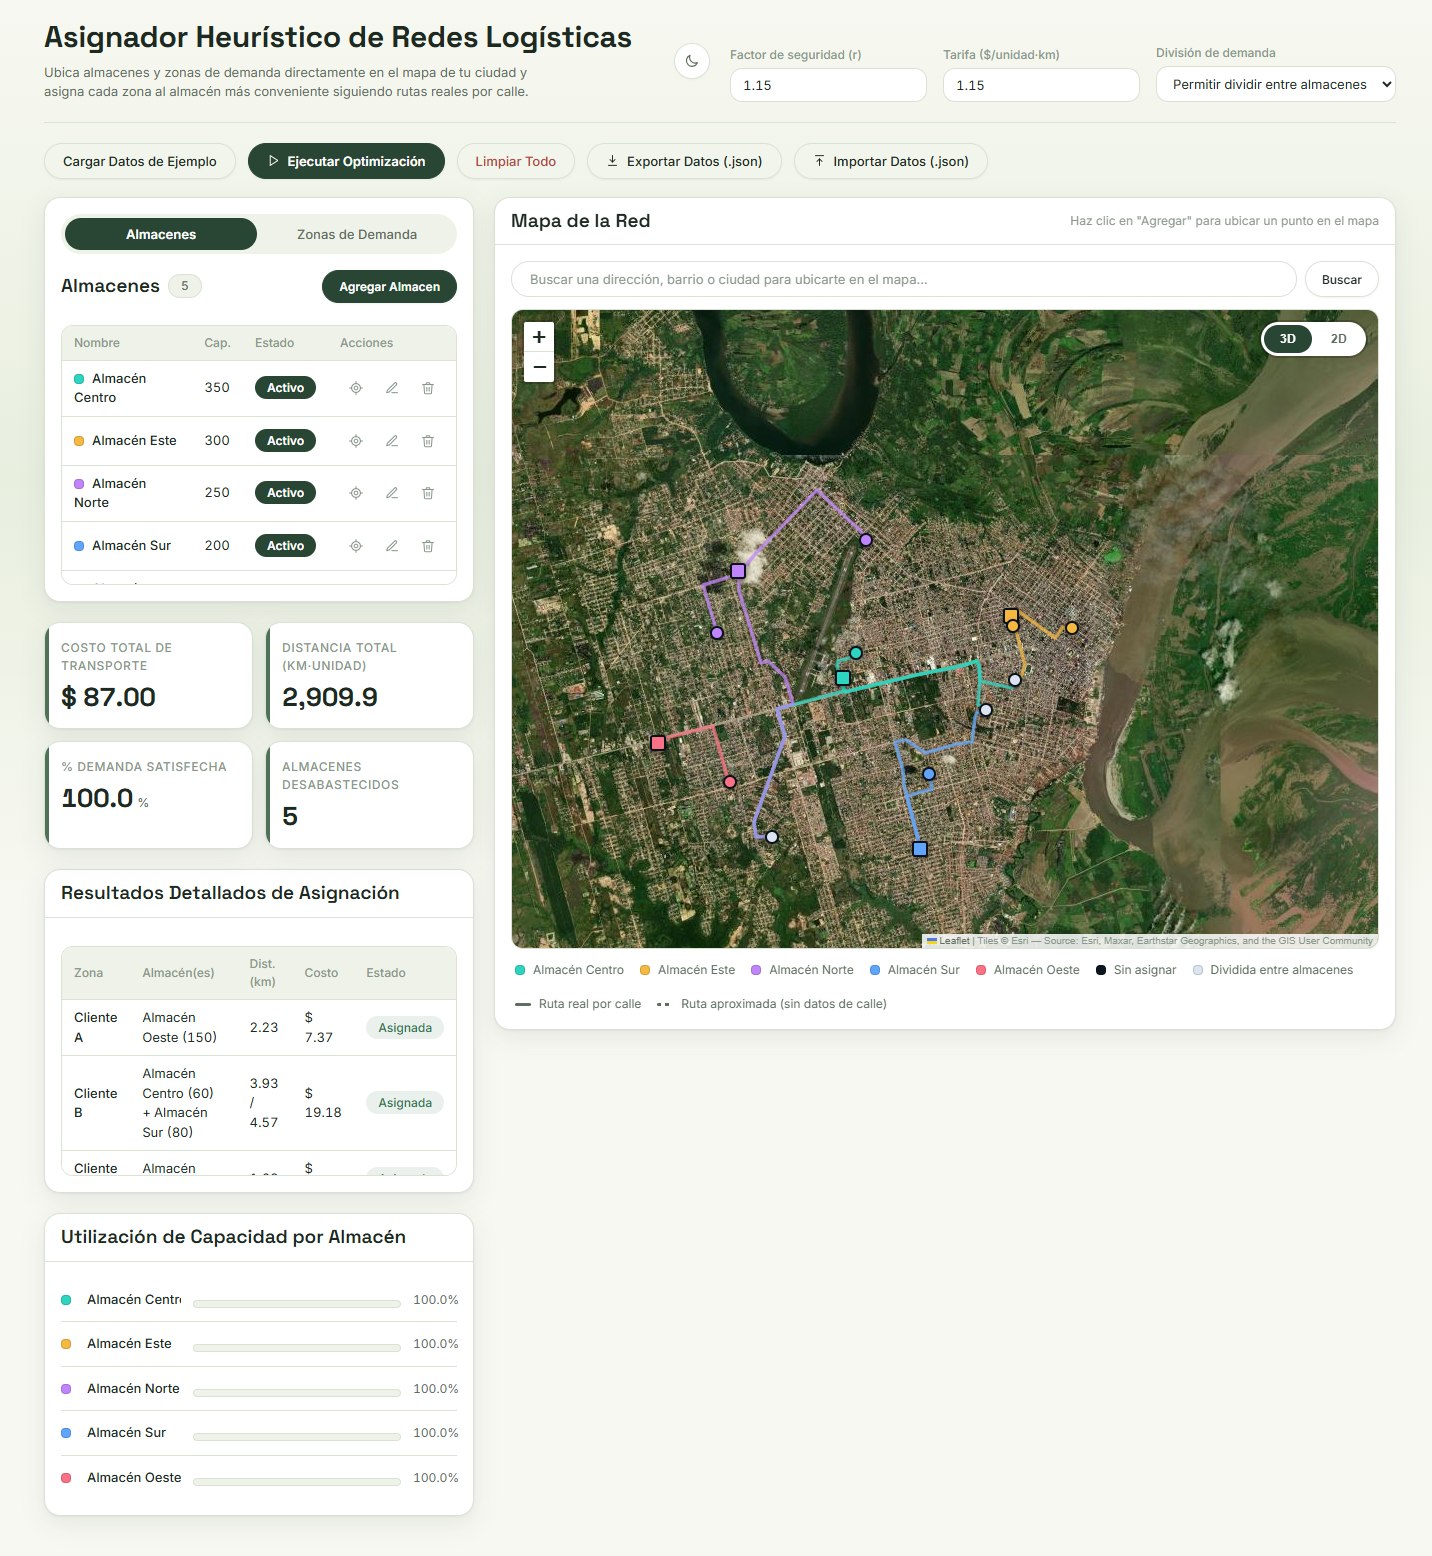Toggle Activo status for Almacén Este
1432x1556 pixels.
point(285,441)
